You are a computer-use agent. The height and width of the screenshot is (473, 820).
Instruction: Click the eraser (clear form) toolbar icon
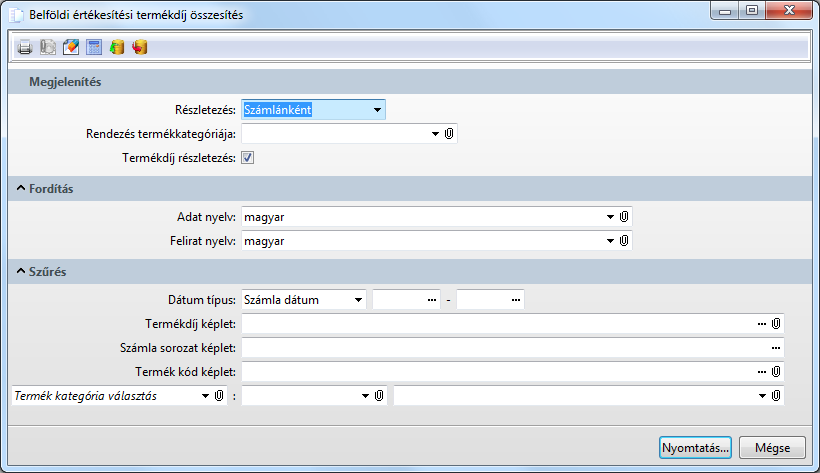click(71, 47)
